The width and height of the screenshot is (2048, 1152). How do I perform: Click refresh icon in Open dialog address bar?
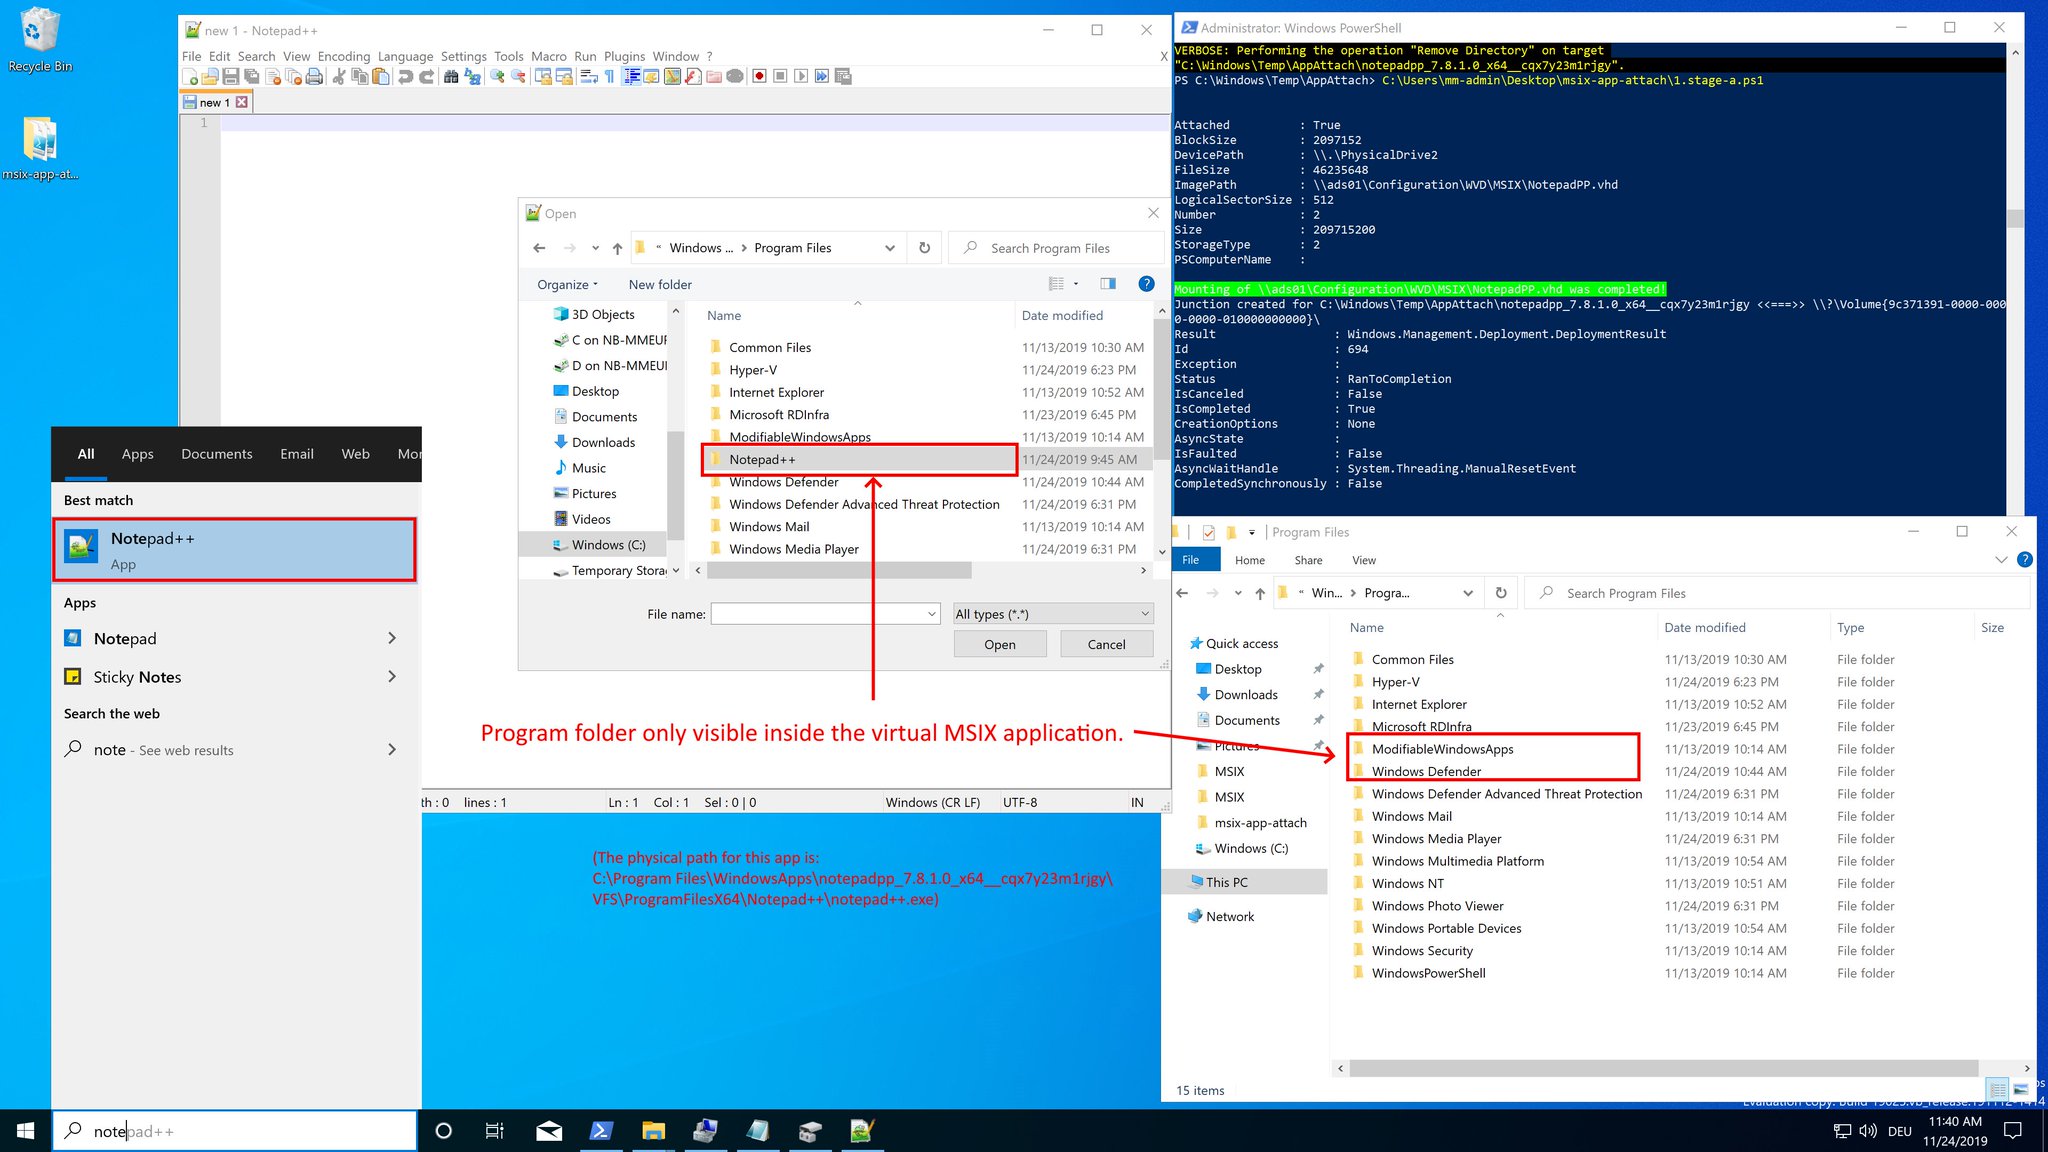[x=924, y=248]
